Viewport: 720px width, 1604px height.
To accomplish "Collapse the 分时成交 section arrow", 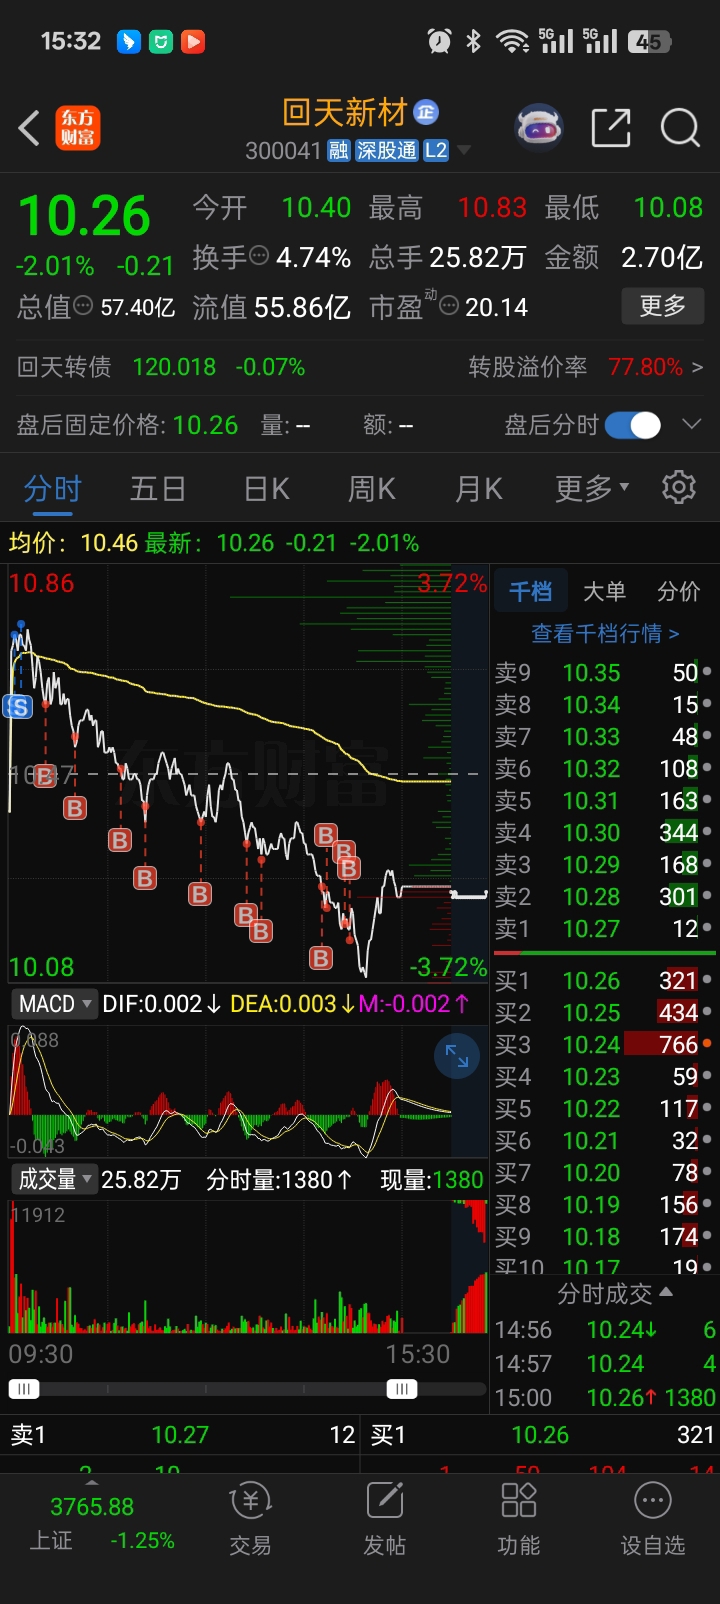I will [665, 1293].
